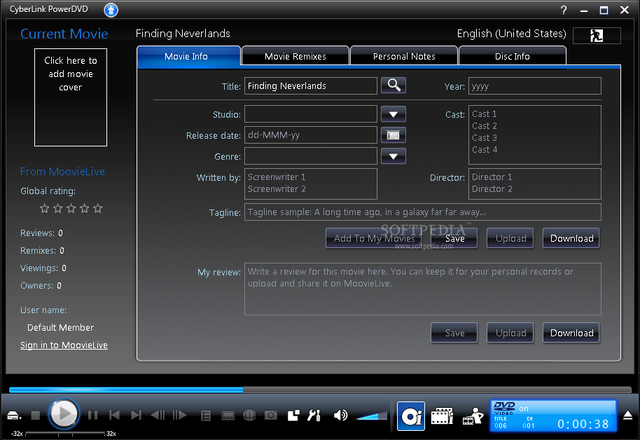Screen dimensions: 640x440
Task: Expand the Studio dropdown arrow
Action: point(393,114)
